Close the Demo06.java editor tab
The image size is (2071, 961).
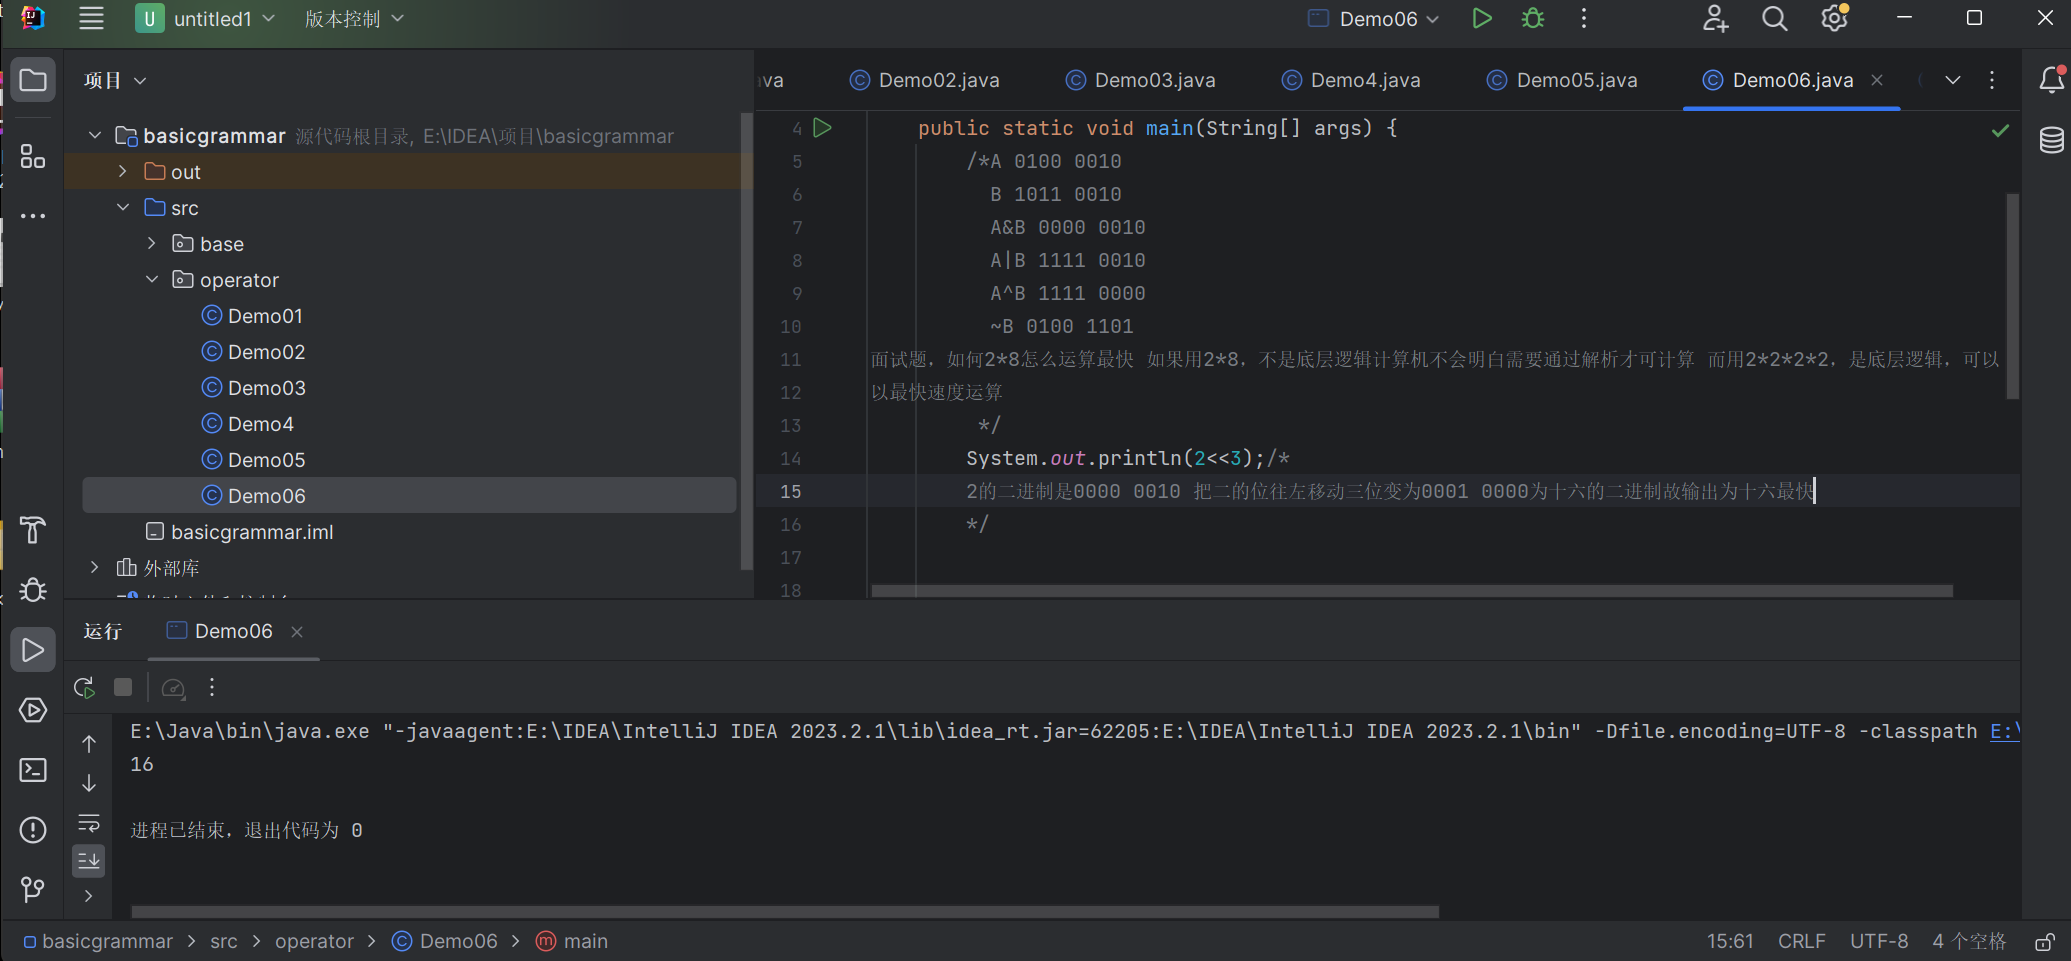click(1877, 80)
